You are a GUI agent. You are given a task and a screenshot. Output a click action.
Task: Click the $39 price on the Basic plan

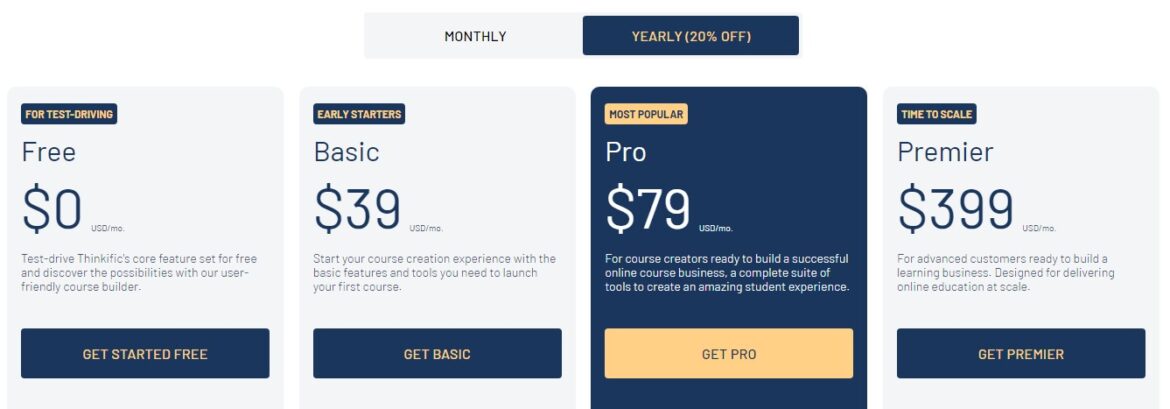pos(357,209)
